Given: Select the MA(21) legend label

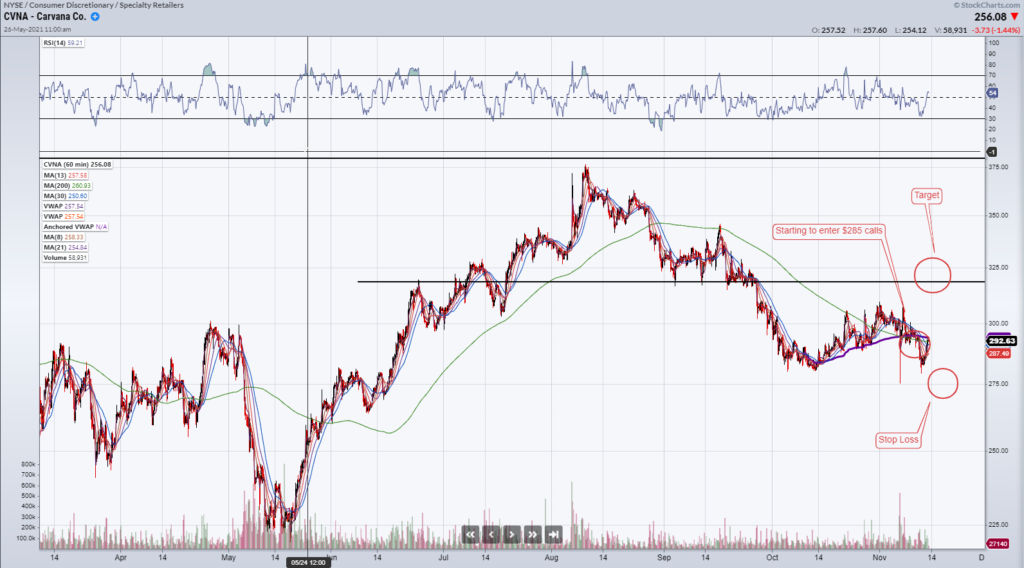Looking at the screenshot, I should pos(65,247).
